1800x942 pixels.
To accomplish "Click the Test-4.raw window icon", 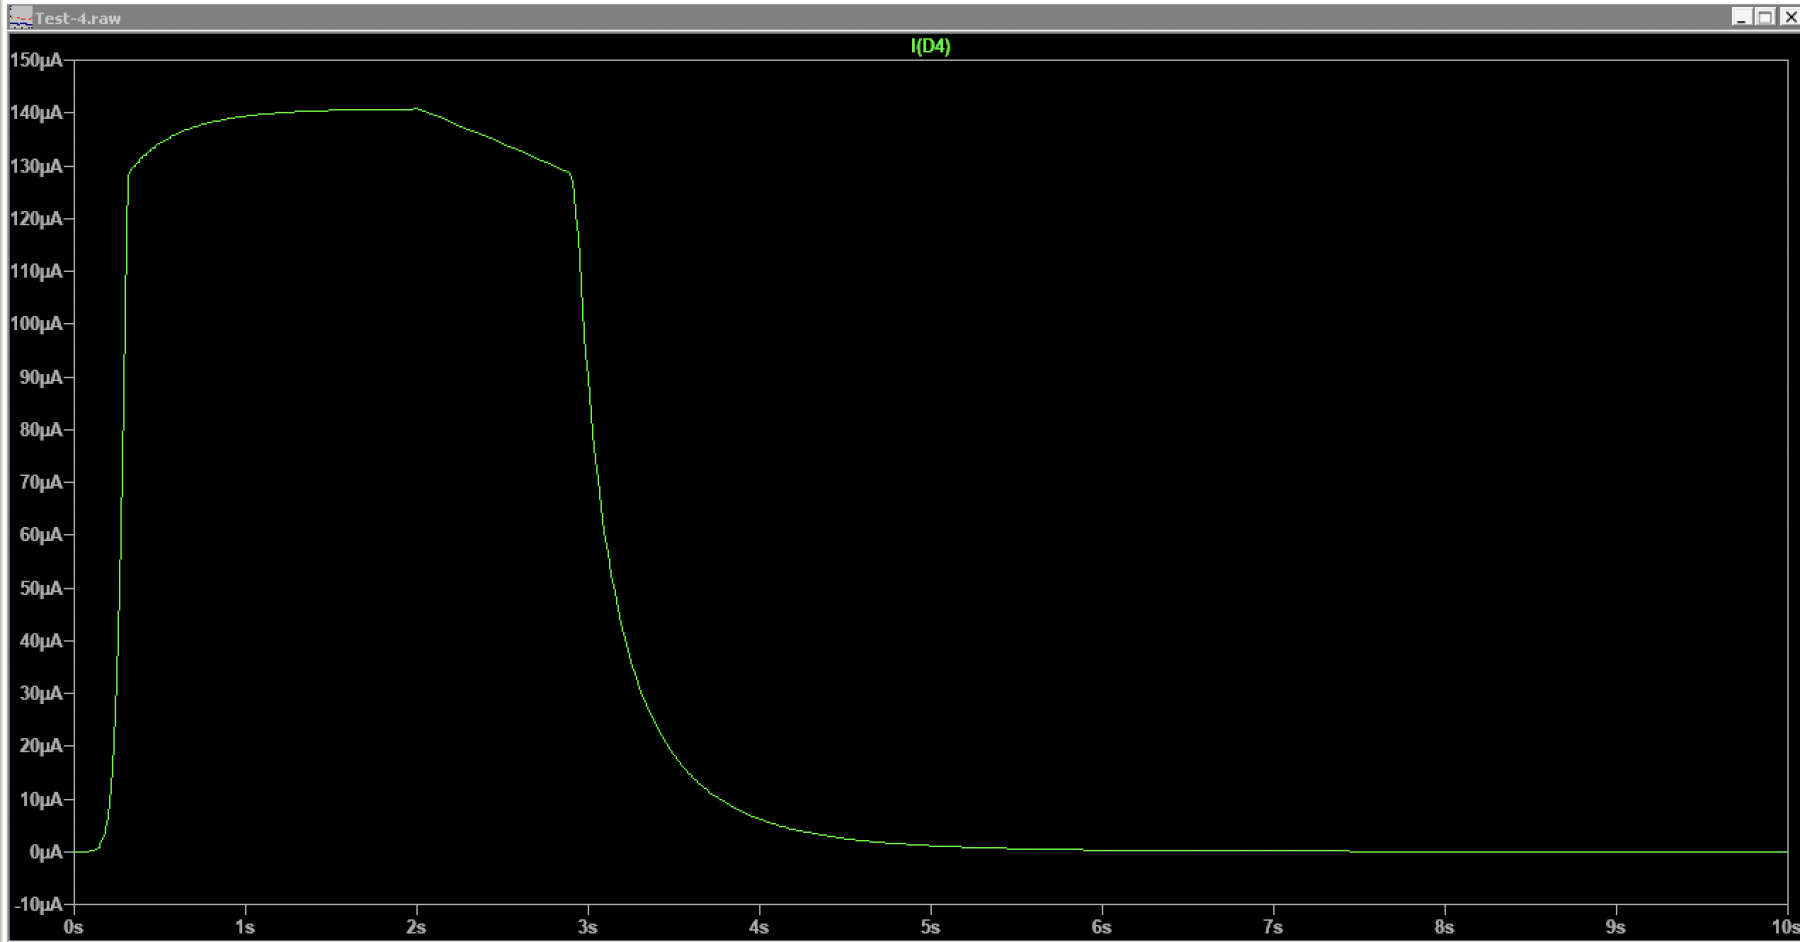I will 20,17.
